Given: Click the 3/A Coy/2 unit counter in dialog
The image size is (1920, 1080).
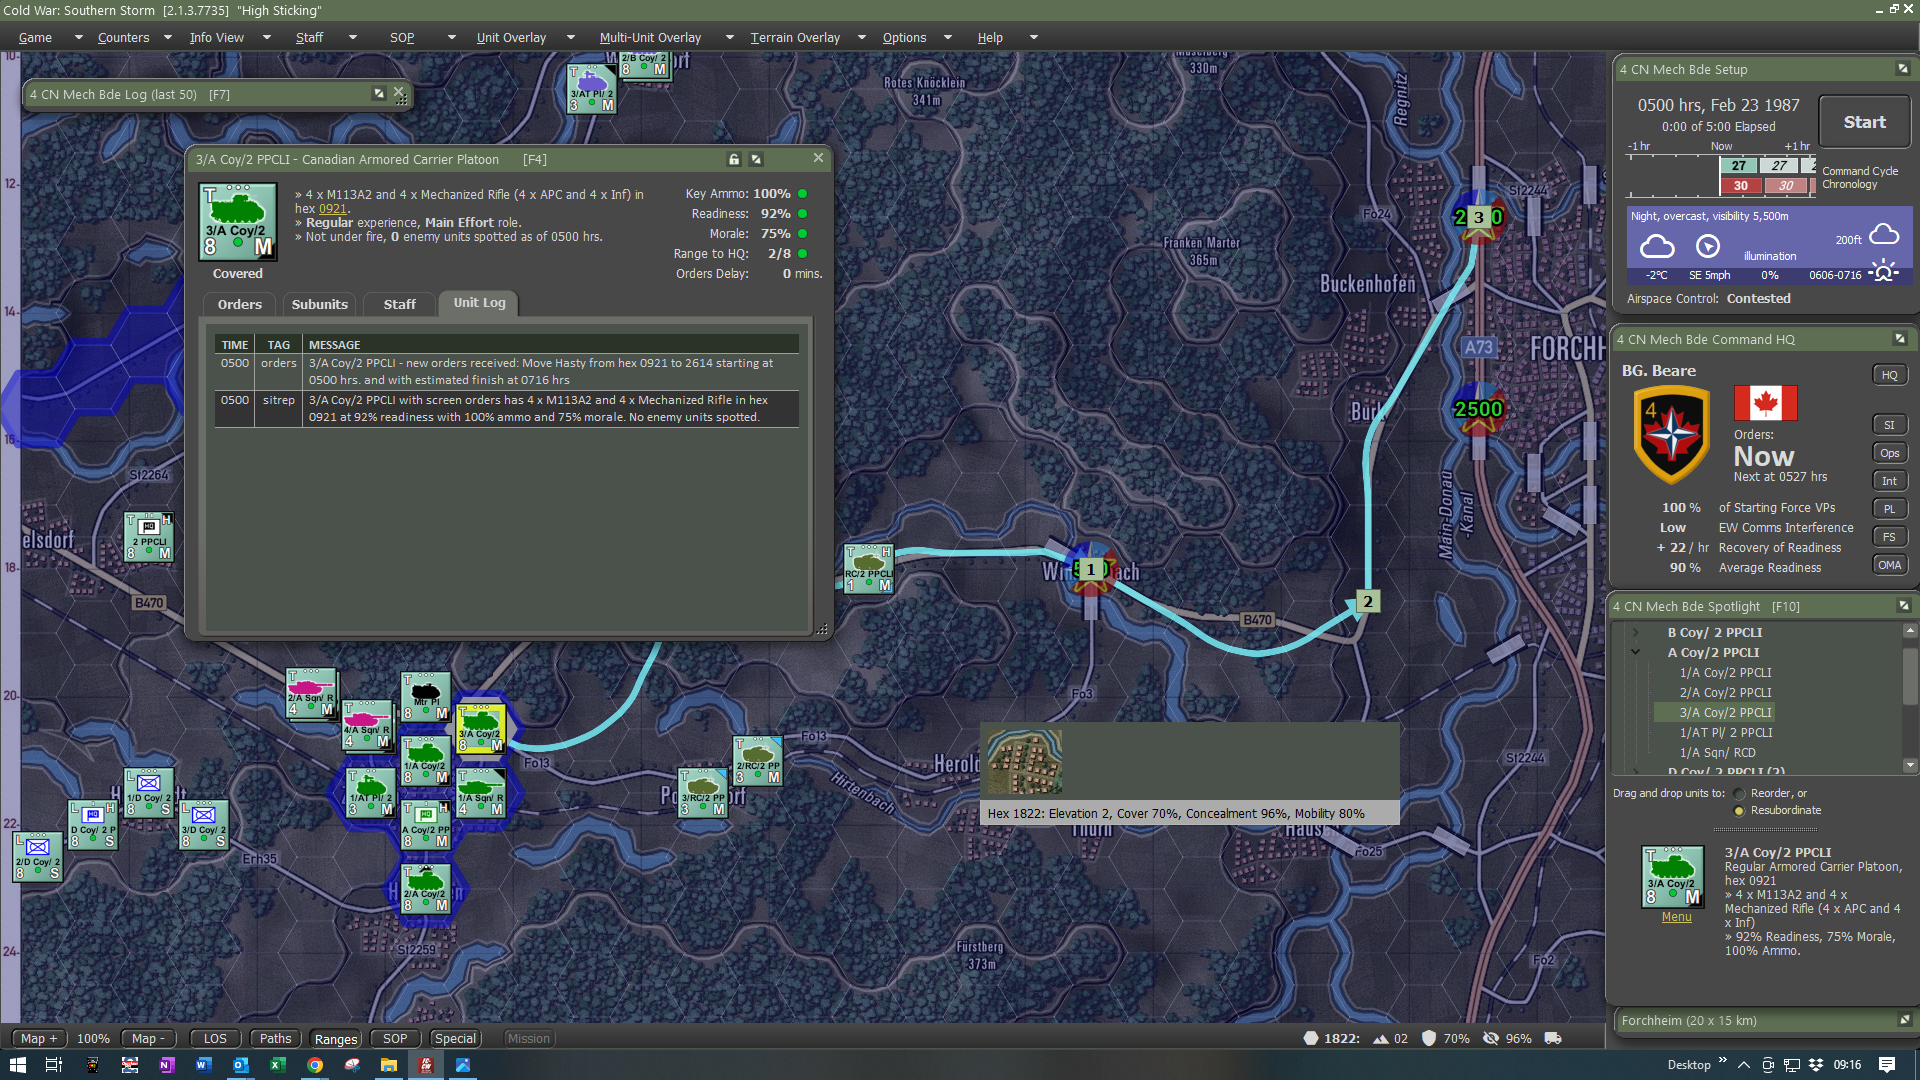Looking at the screenshot, I should (x=237, y=222).
